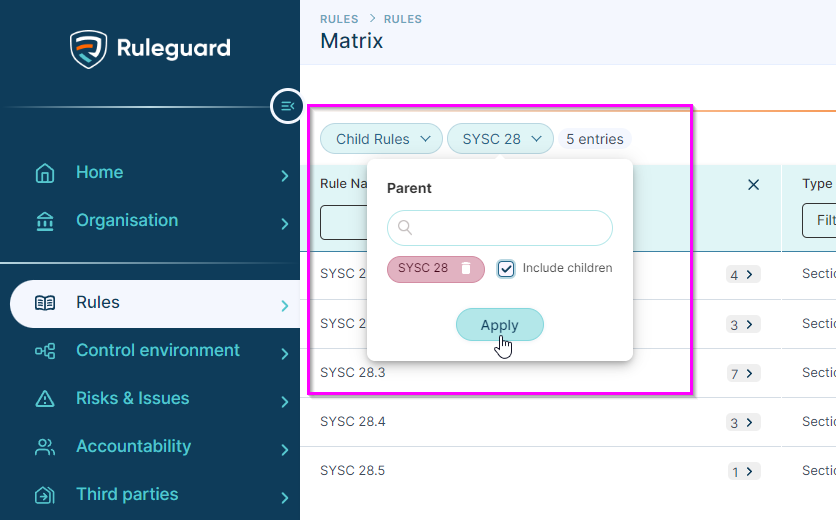Collapse the sidebar with the round toggle button

pos(287,106)
